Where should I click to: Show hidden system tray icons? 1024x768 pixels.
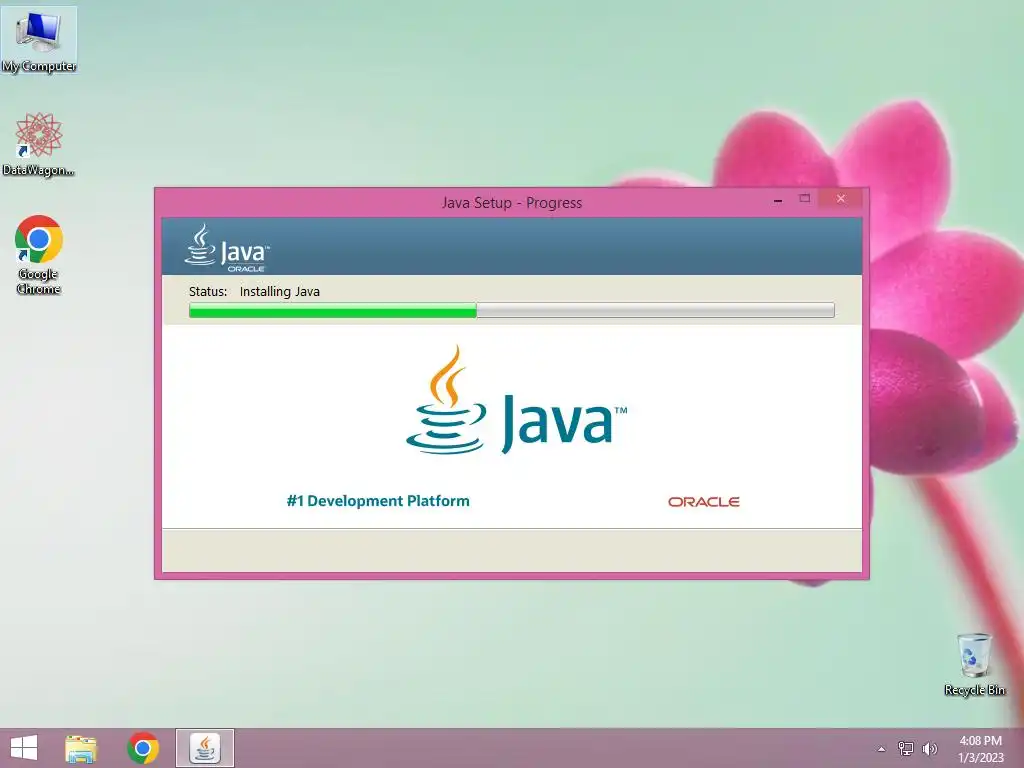(x=882, y=749)
